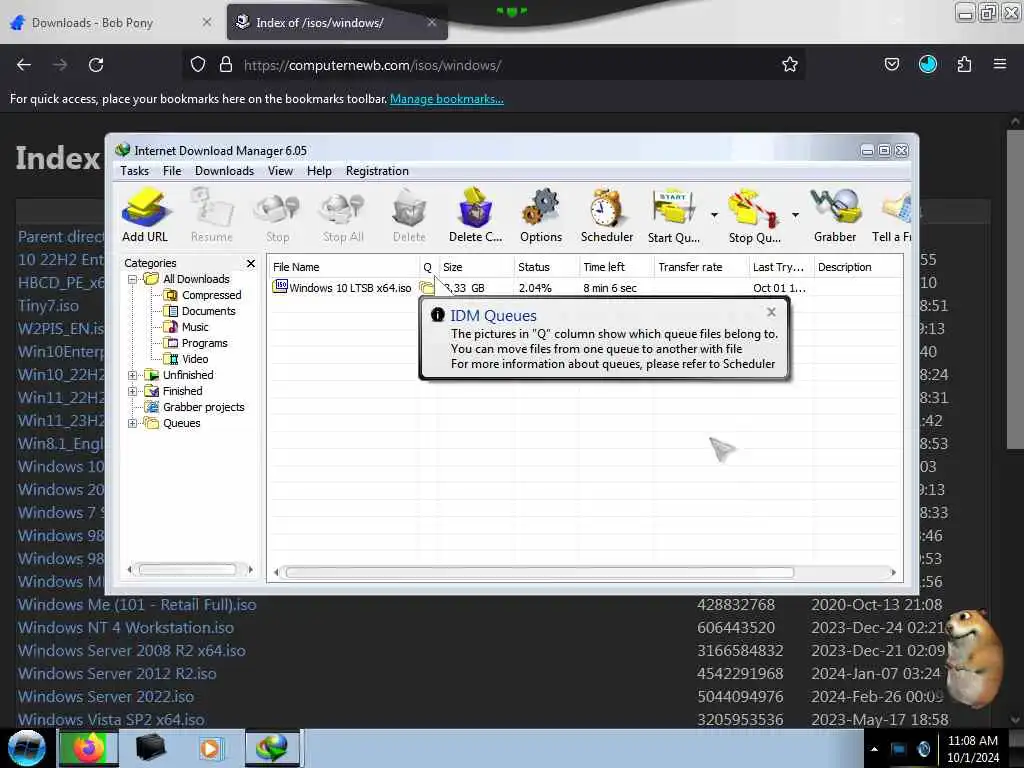The width and height of the screenshot is (1024, 768).
Task: Open IDM Options gear icon
Action: point(541,215)
